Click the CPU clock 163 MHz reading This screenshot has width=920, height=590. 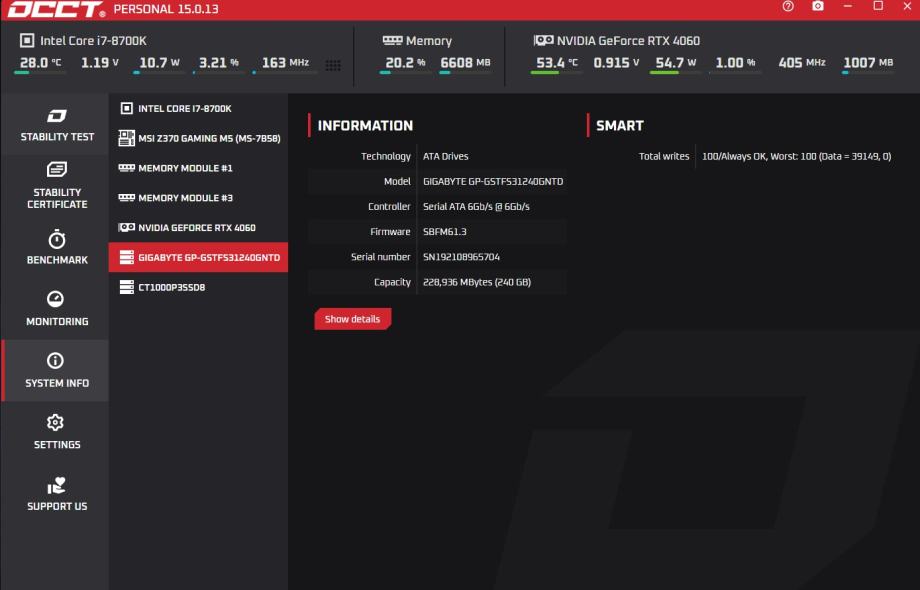[285, 63]
